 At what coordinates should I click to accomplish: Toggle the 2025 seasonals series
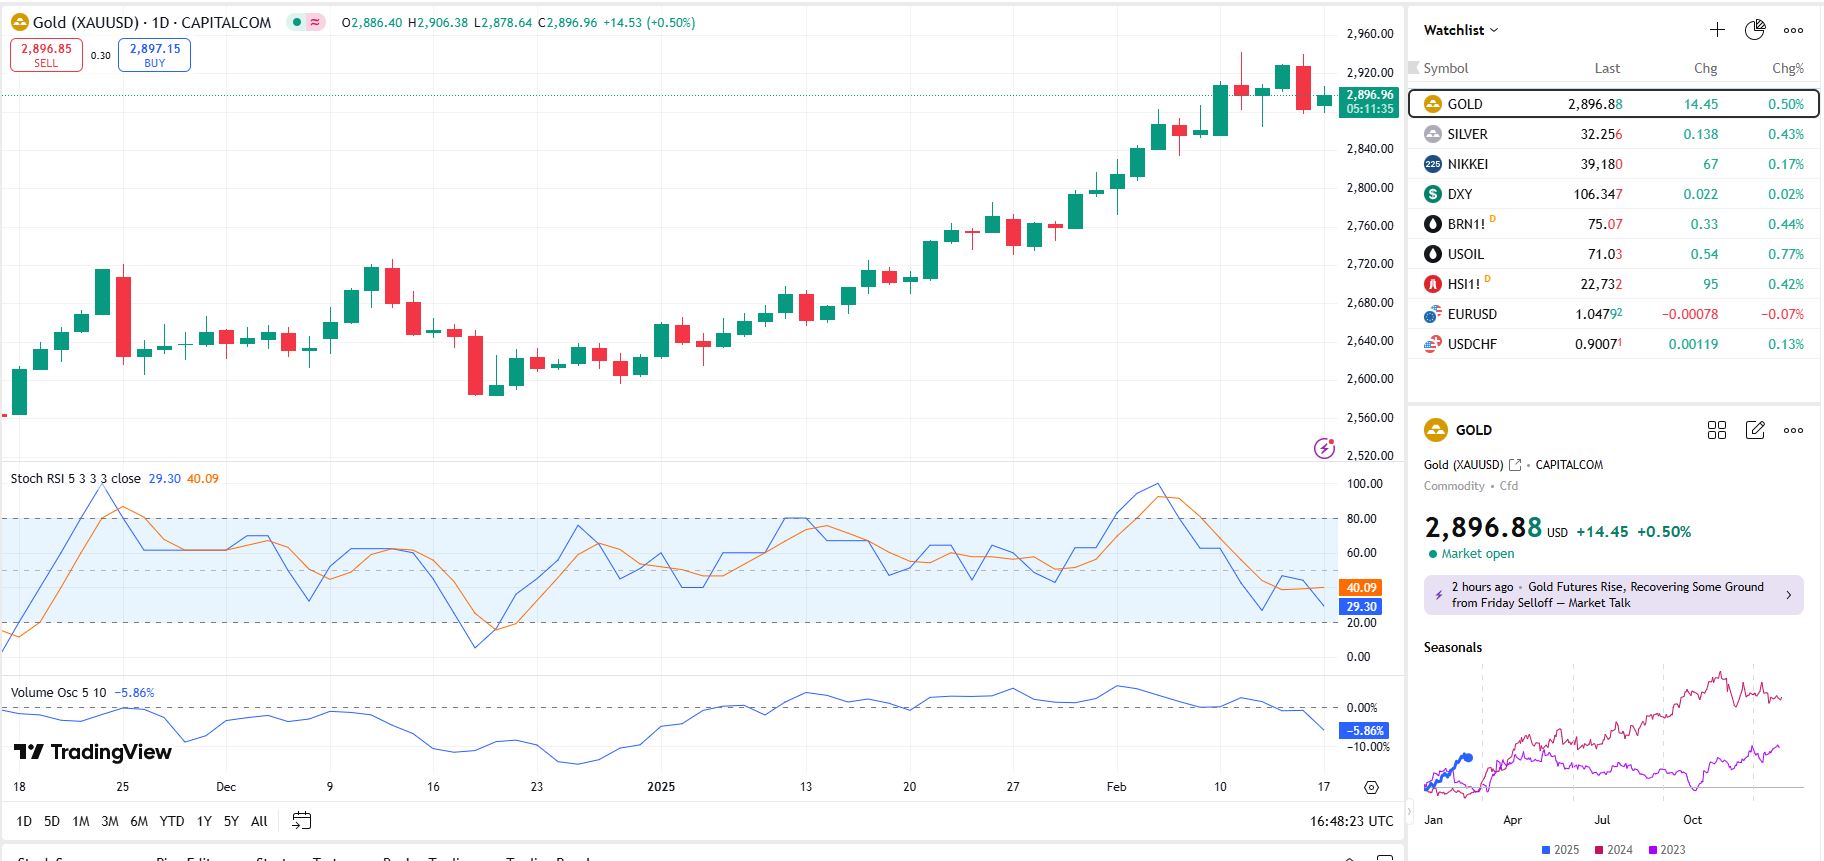tap(1560, 850)
